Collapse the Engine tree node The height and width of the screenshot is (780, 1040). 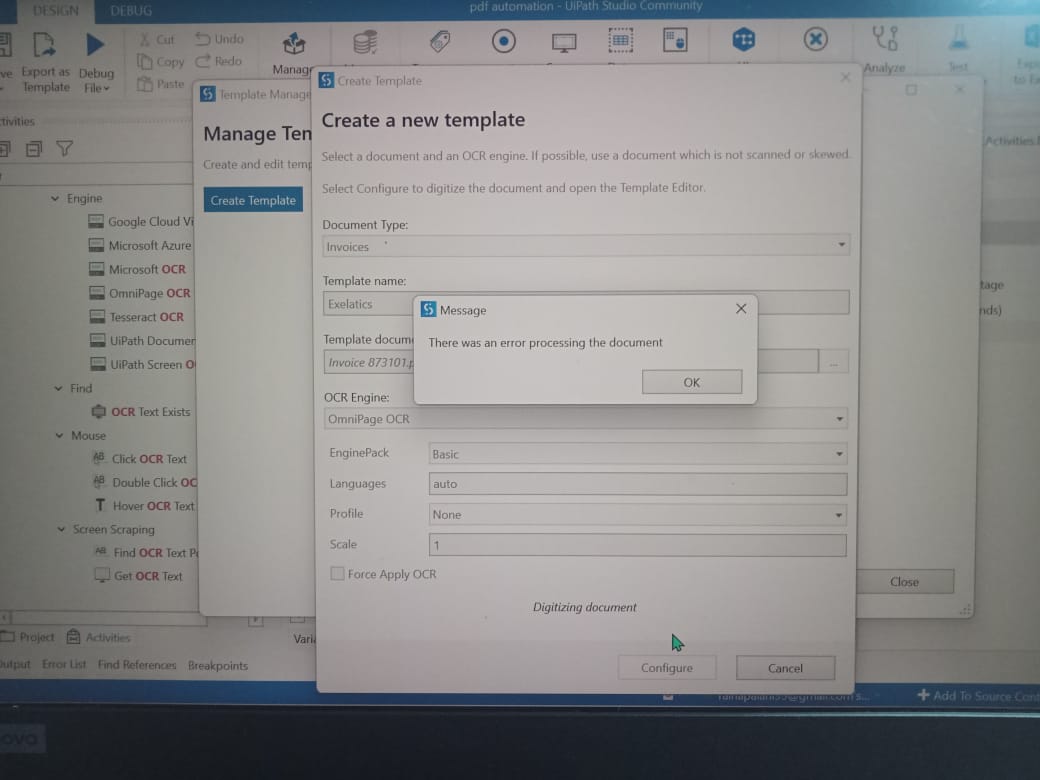coord(55,198)
